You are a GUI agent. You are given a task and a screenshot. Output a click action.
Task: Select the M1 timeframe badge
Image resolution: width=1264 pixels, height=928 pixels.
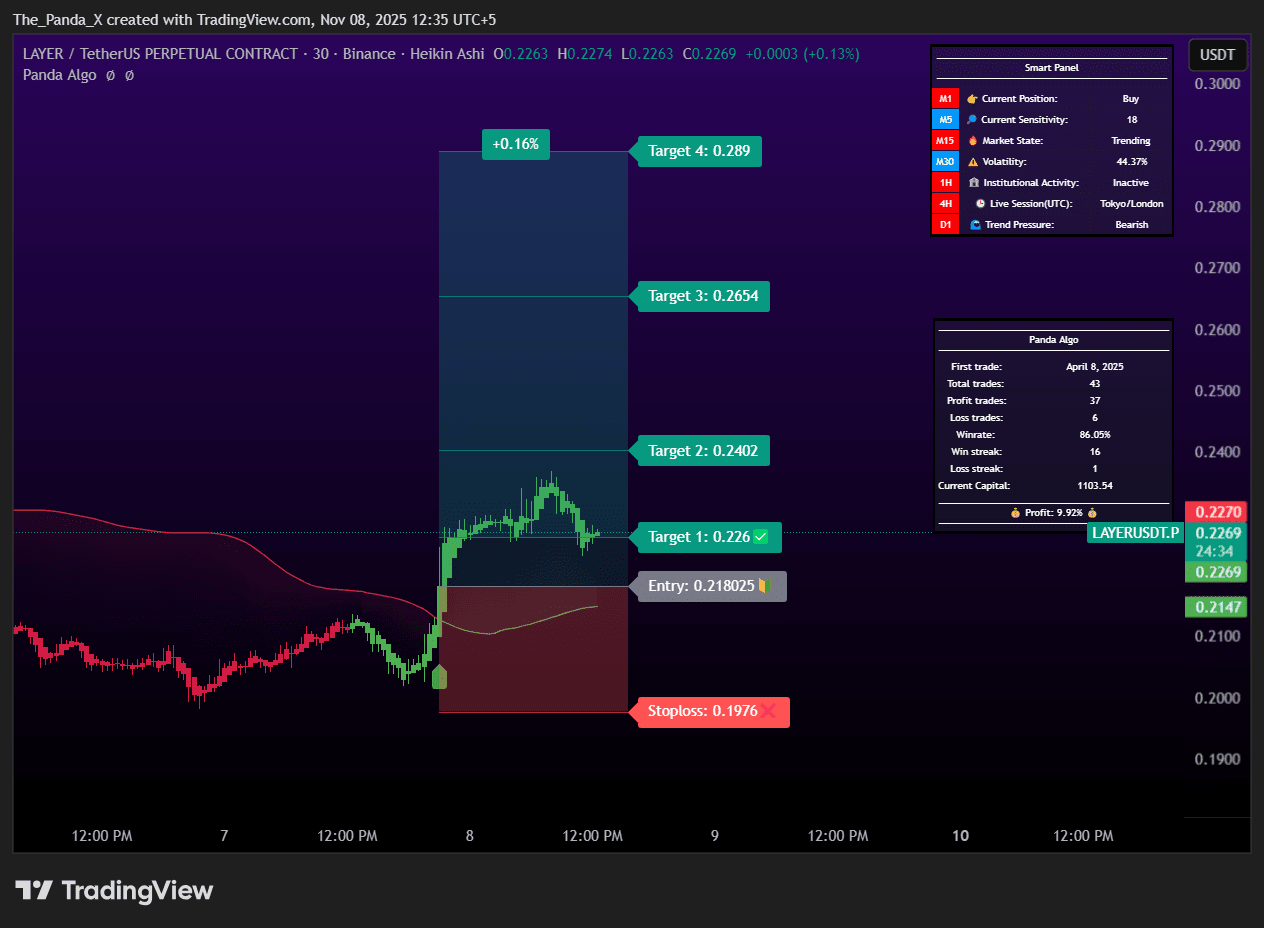point(945,99)
